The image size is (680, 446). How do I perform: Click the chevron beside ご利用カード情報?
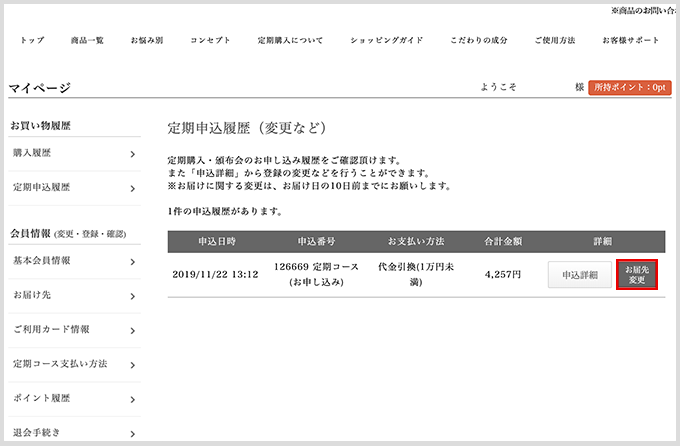(x=133, y=331)
